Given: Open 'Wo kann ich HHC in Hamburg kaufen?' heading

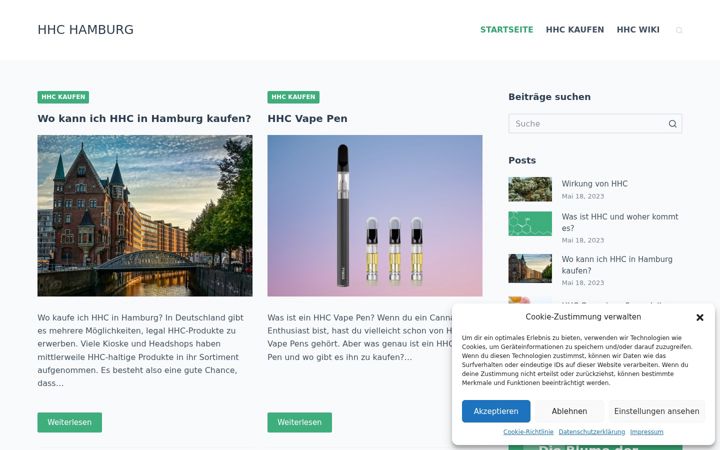Looking at the screenshot, I should [144, 118].
